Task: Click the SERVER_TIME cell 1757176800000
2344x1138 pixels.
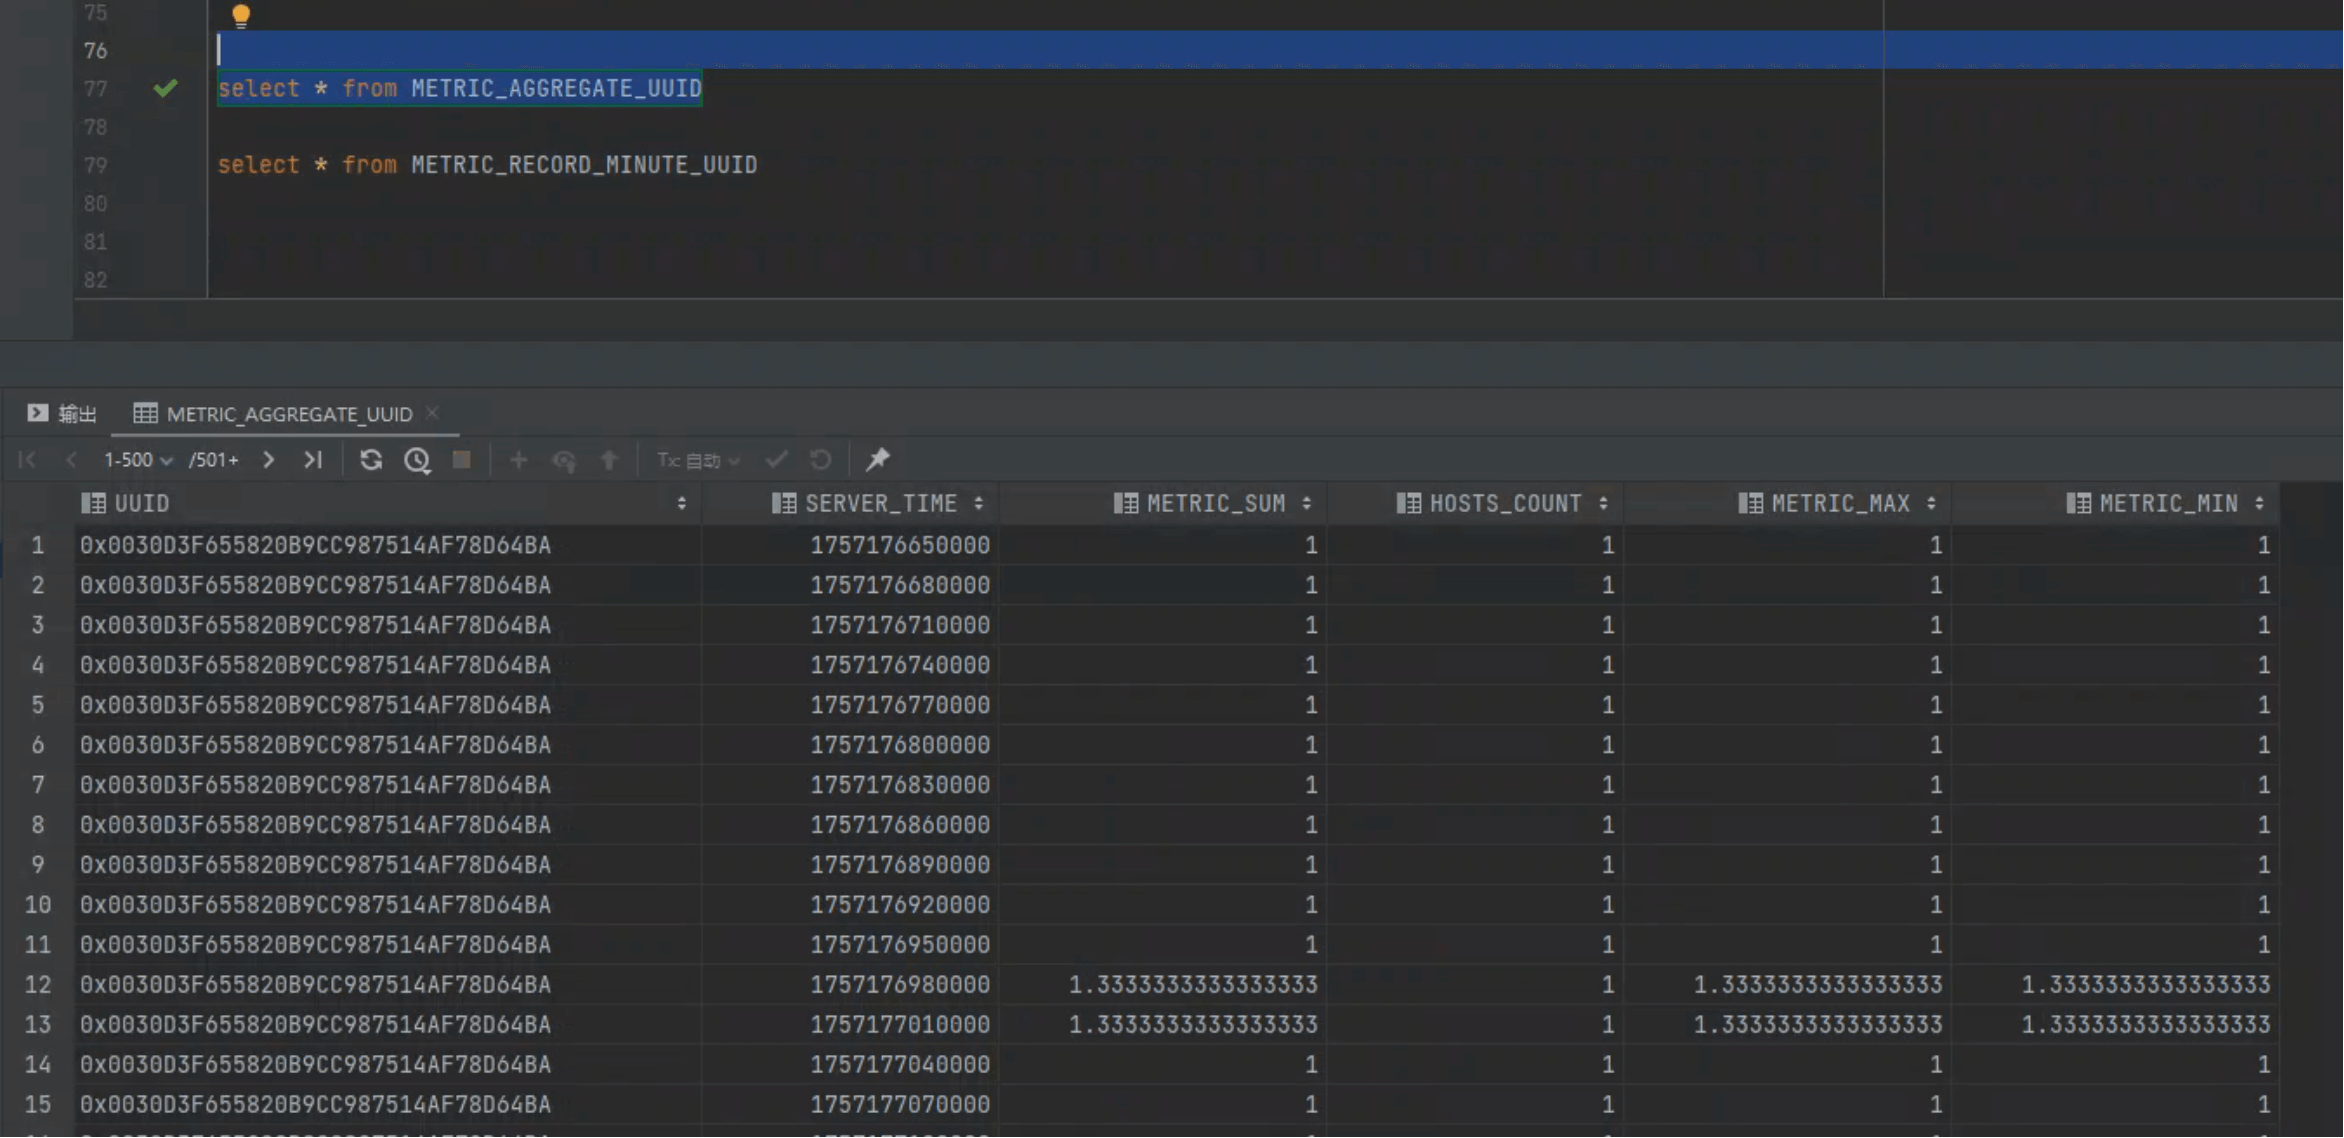Action: coord(850,745)
